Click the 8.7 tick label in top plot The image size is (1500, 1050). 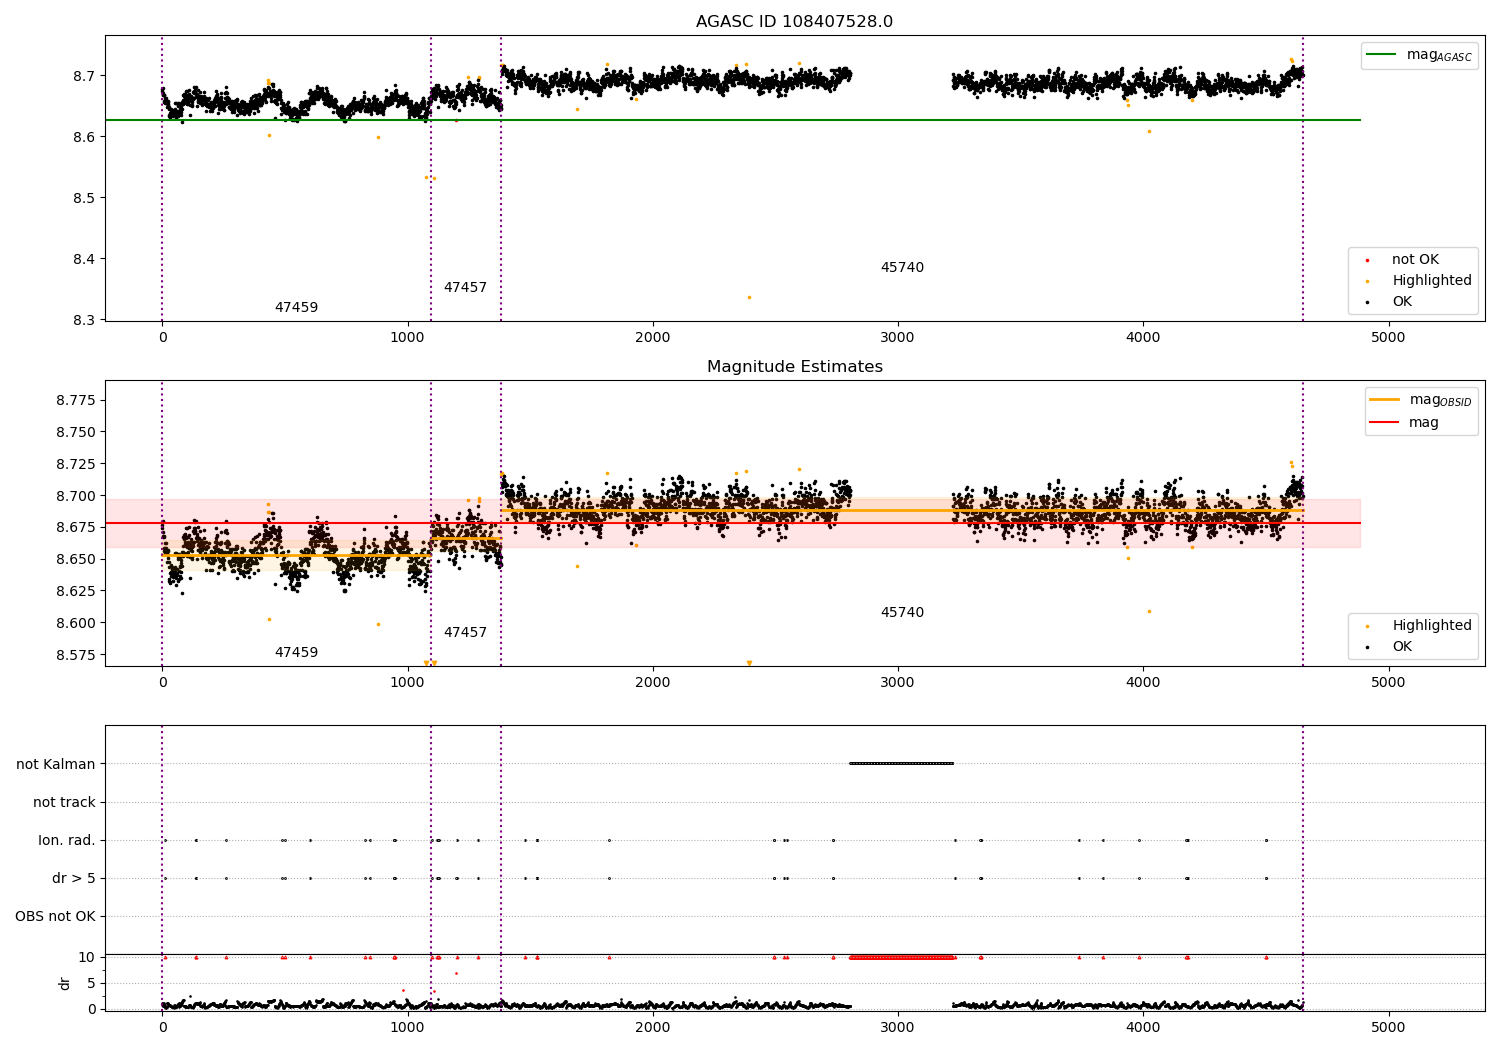(x=83, y=77)
